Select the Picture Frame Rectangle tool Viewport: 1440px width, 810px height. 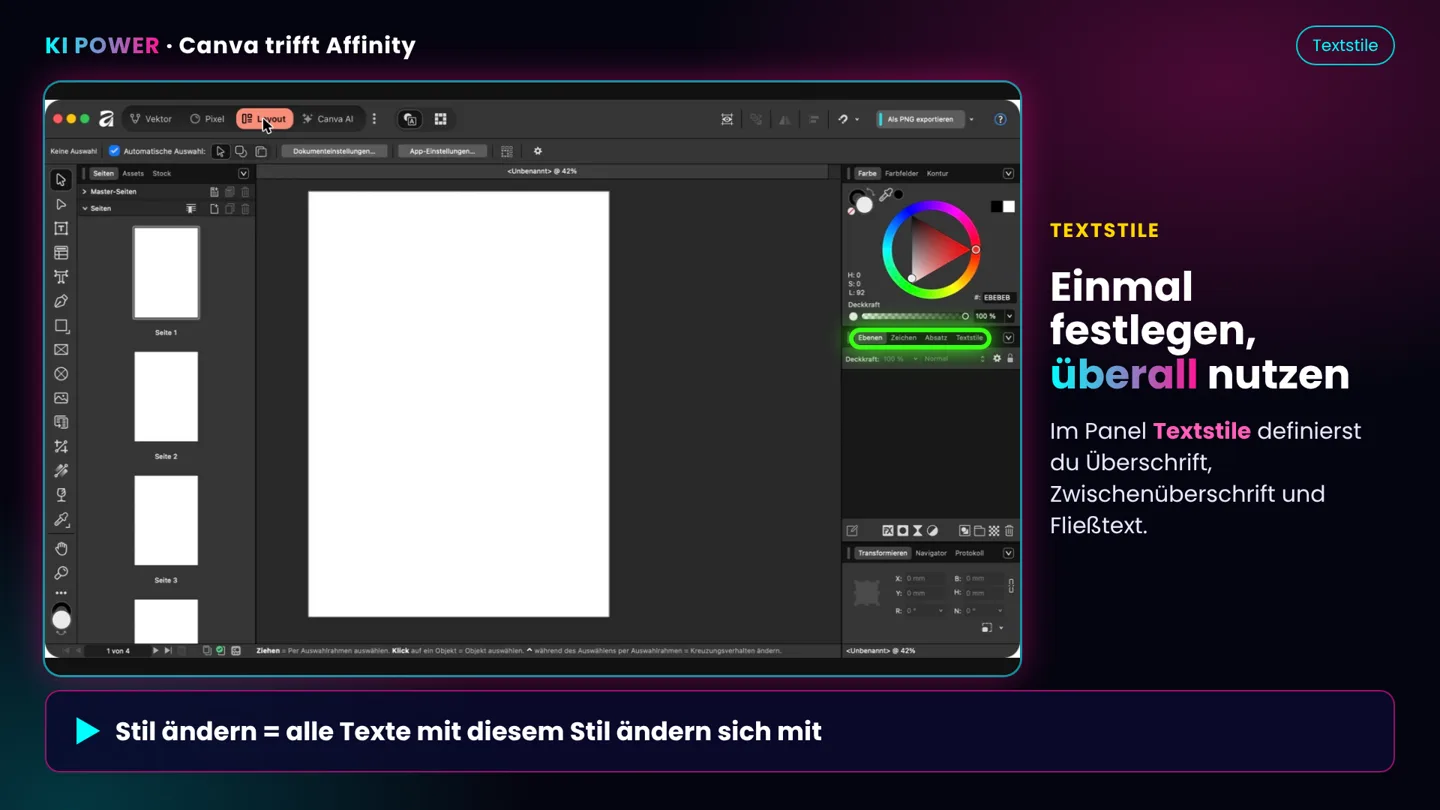[x=61, y=350]
